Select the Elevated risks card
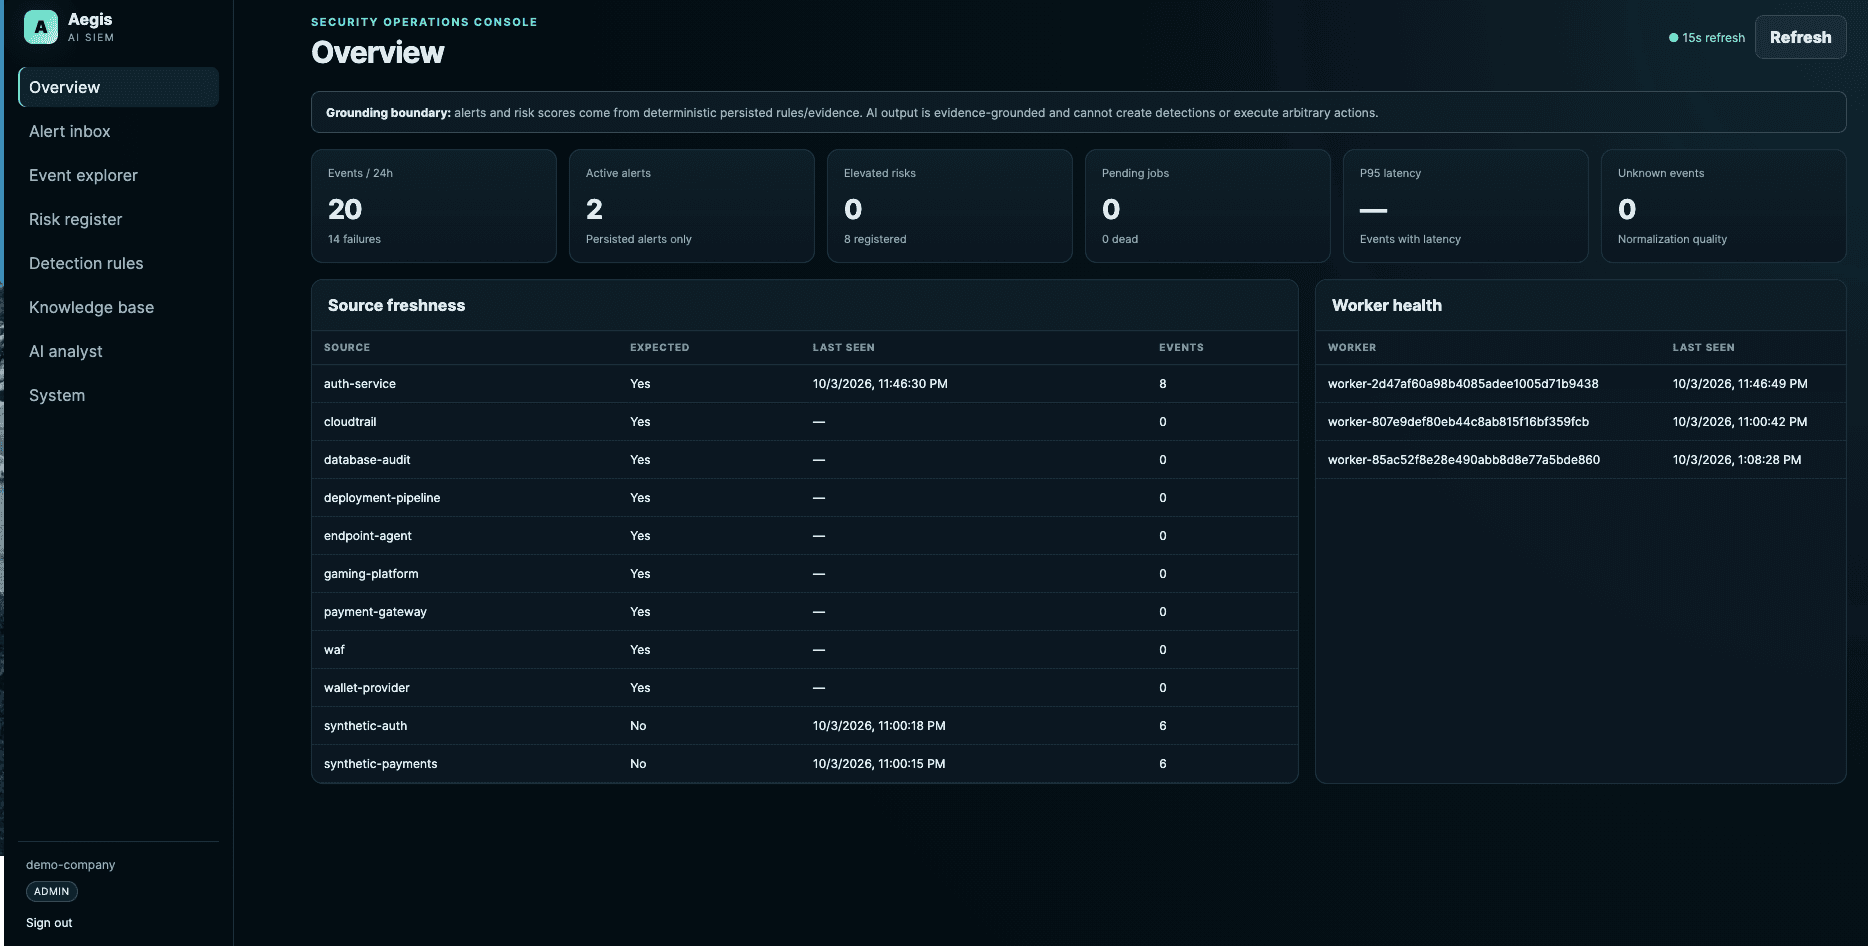The height and width of the screenshot is (946, 1868). pyautogui.click(x=950, y=206)
